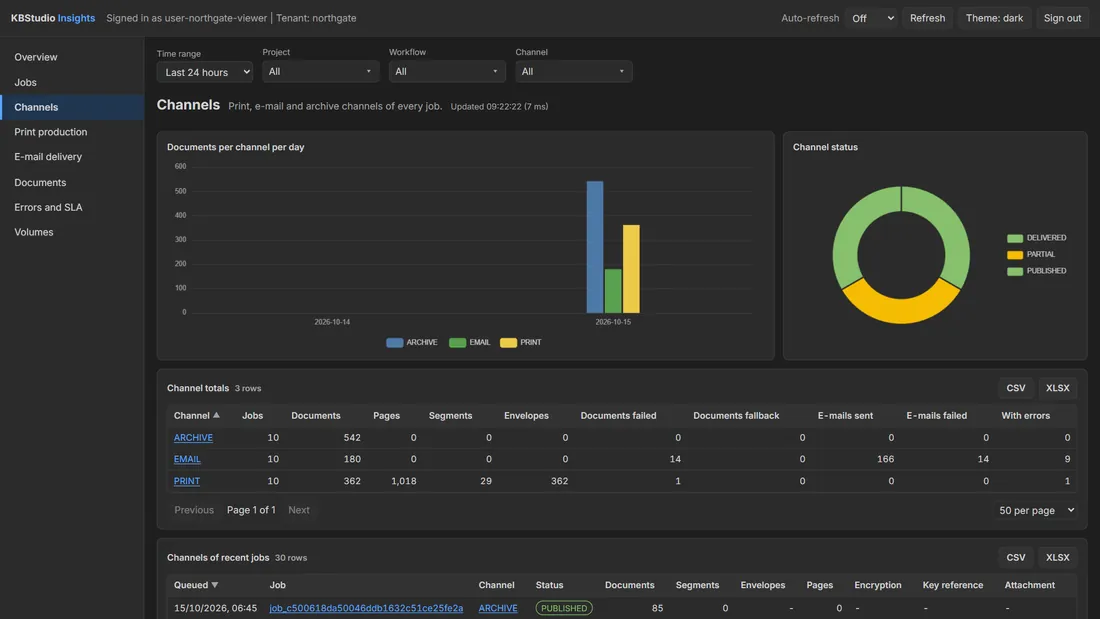Sort Channel totals by Channel column
Image resolution: width=1100 pixels, height=619 pixels.
pyautogui.click(x=196, y=415)
